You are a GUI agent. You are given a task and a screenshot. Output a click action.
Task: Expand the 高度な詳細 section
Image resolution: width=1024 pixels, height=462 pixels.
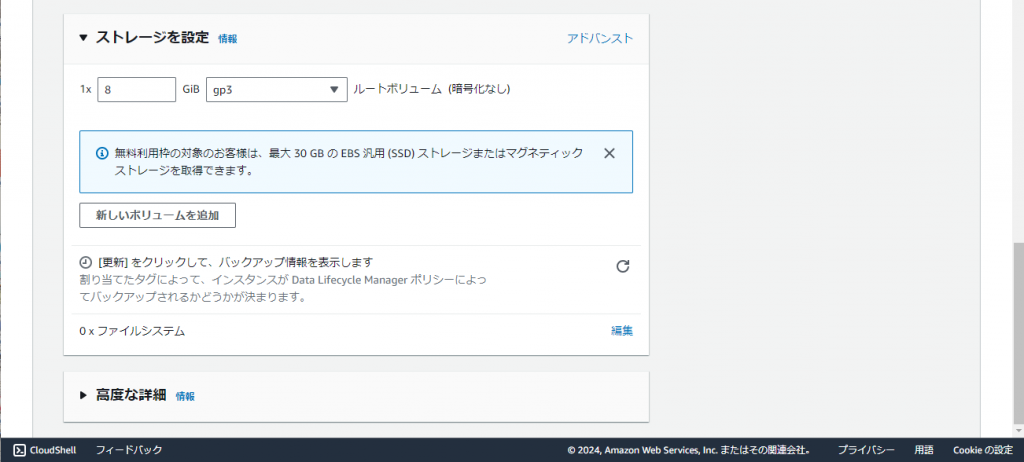pos(84,395)
